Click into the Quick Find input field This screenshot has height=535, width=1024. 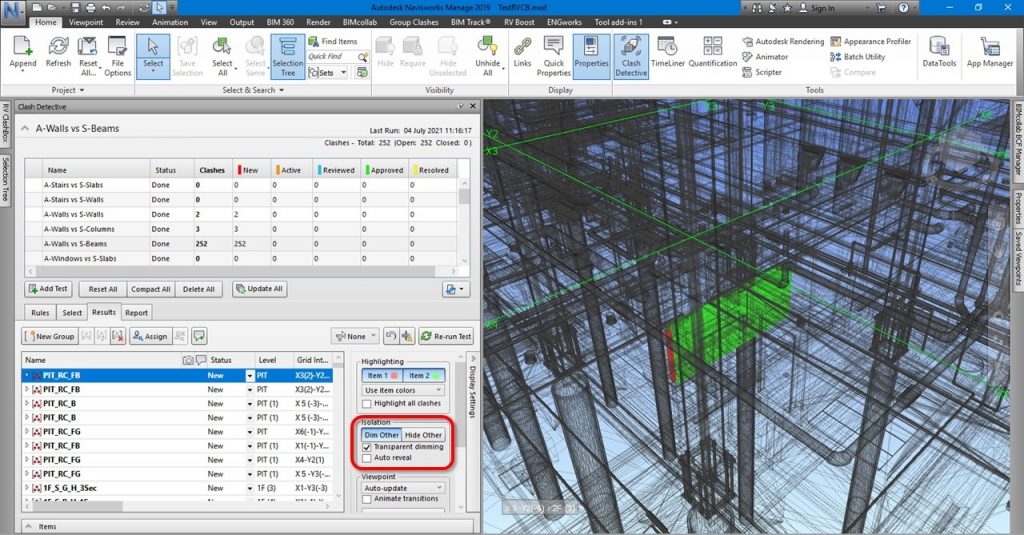point(331,57)
